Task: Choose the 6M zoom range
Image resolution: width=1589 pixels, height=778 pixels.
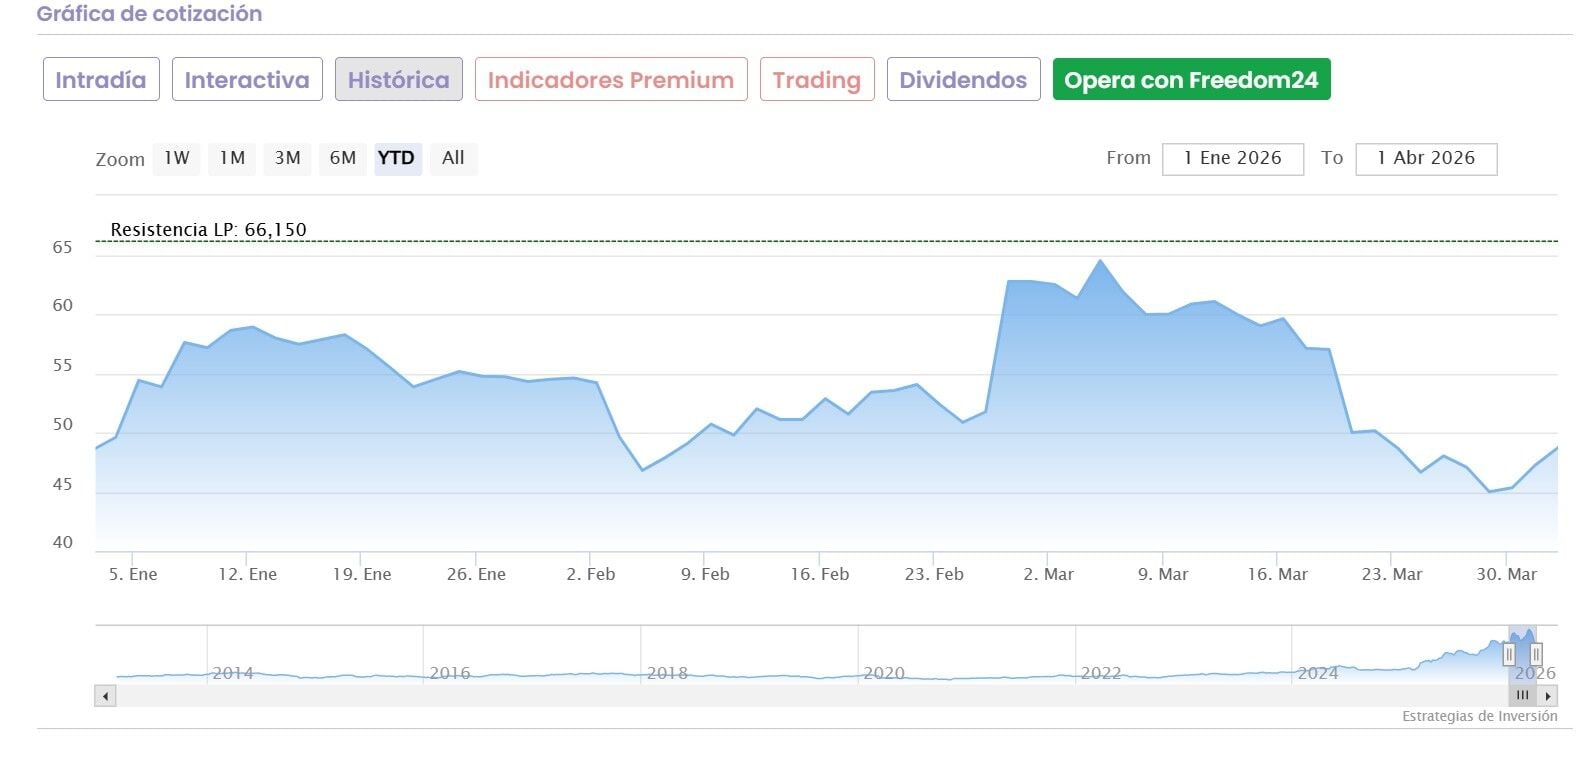Action: tap(343, 158)
